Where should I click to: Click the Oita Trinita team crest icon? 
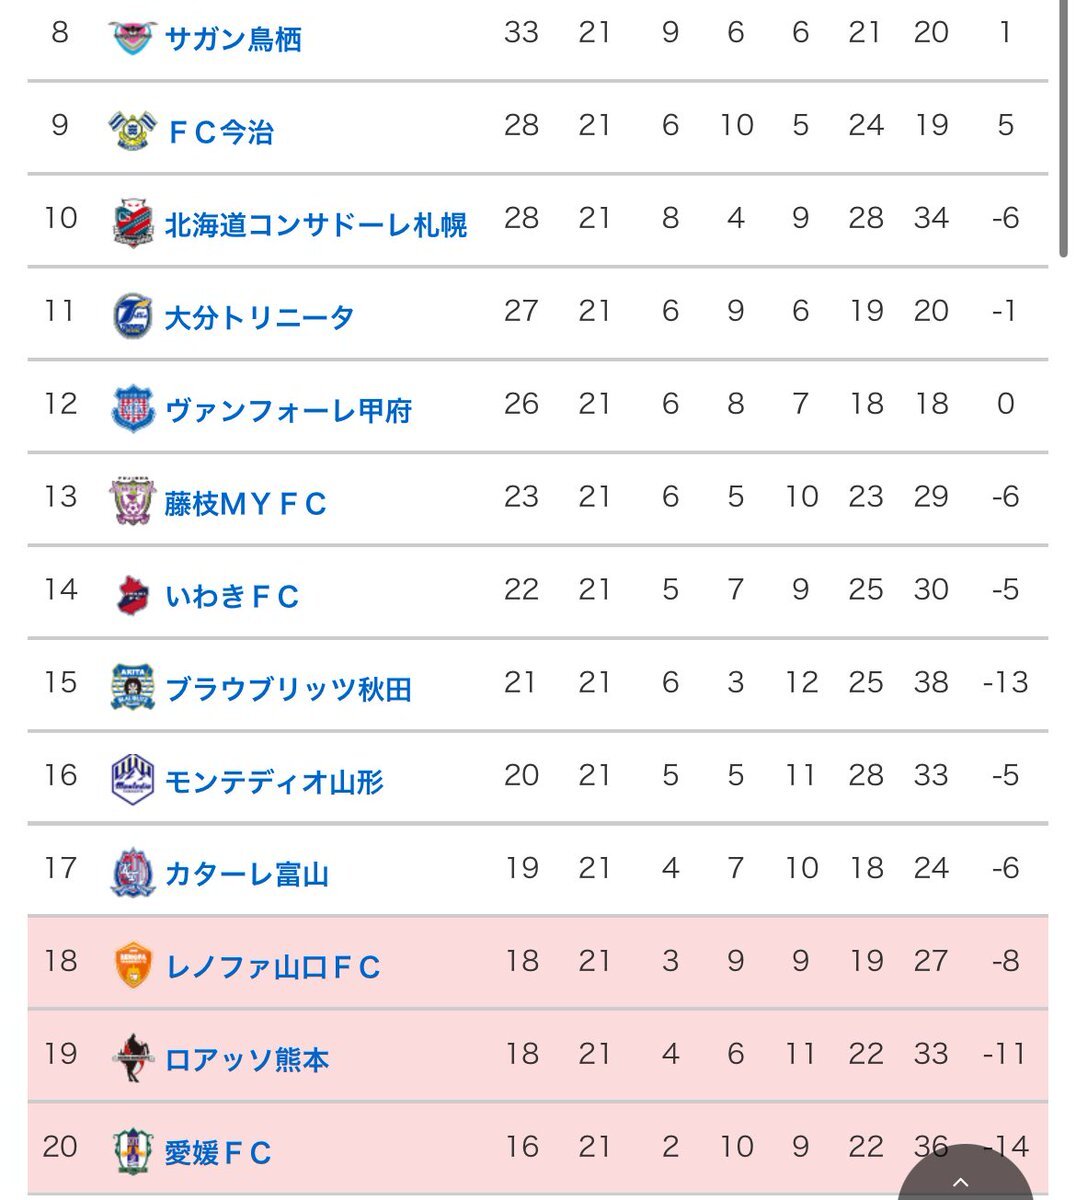tap(133, 316)
